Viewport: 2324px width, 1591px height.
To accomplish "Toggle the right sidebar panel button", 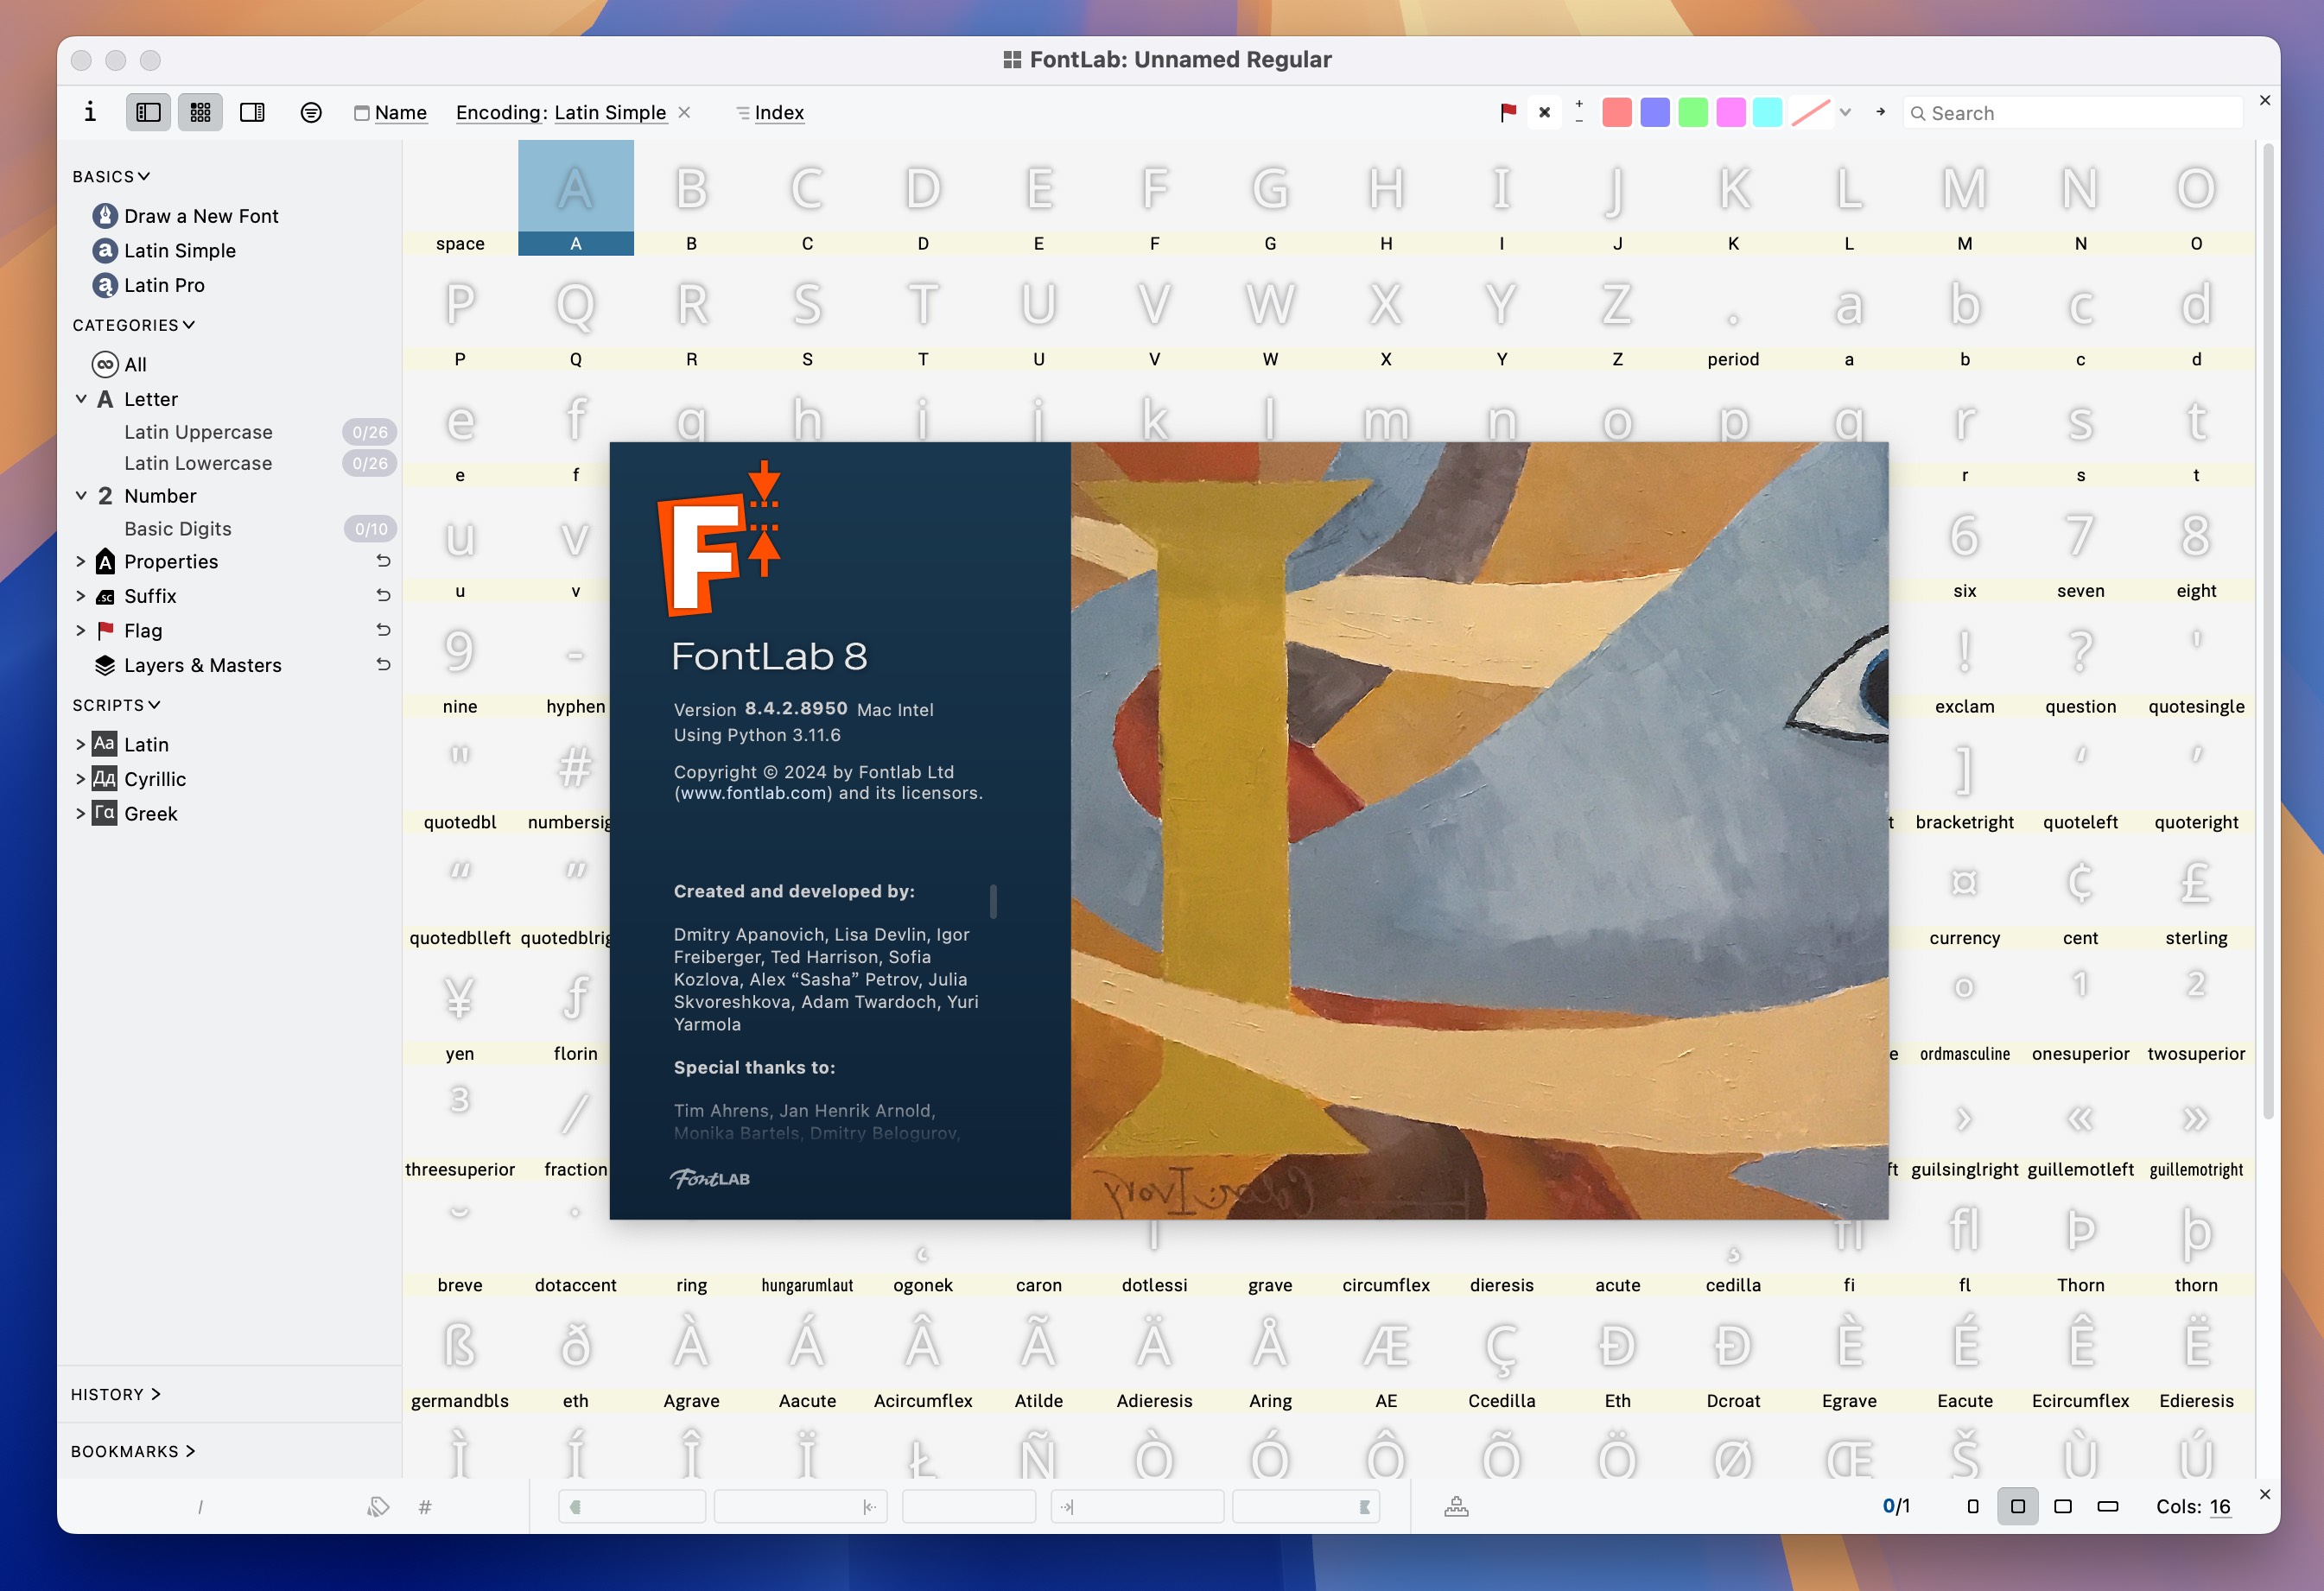I will pos(252,112).
